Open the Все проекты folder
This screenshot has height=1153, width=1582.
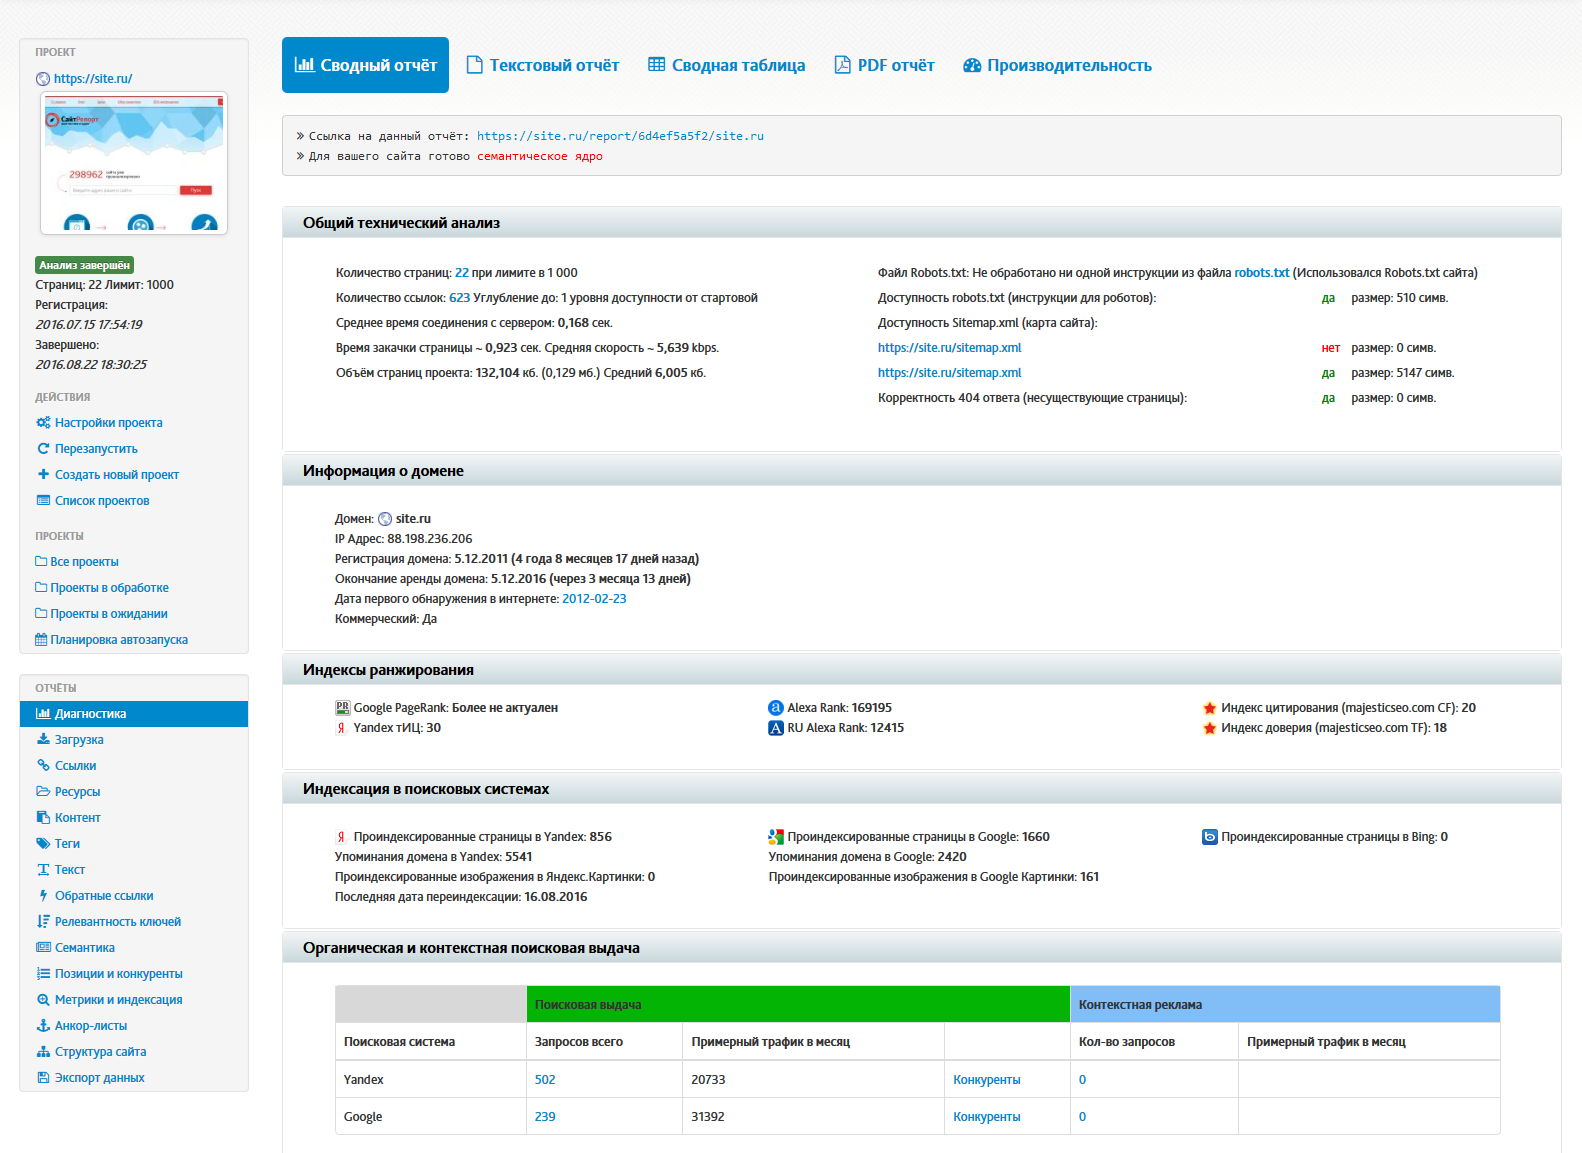[x=84, y=562]
